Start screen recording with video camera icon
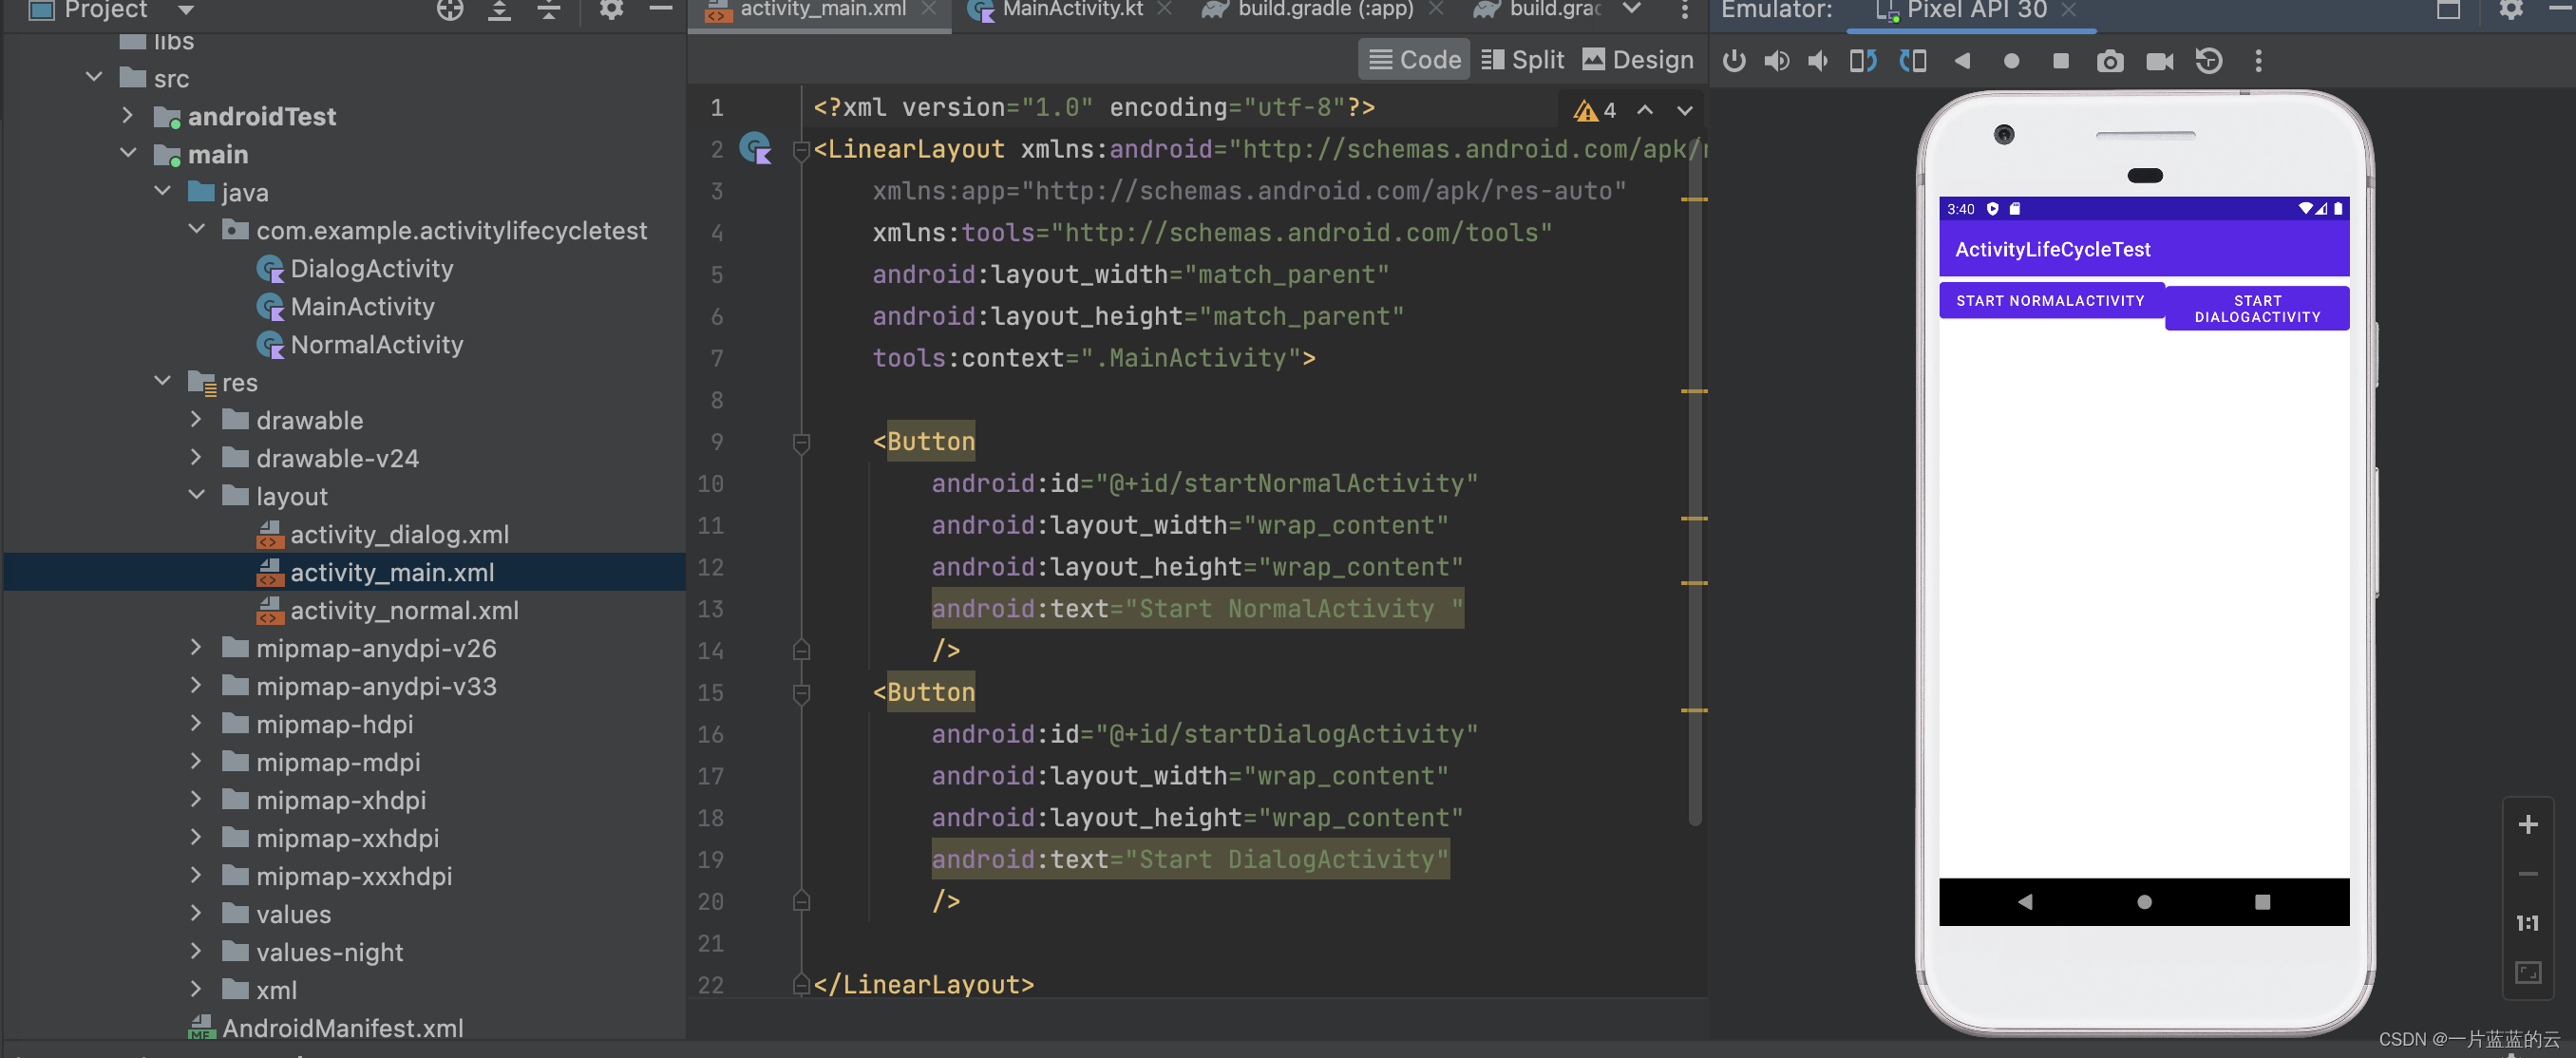Viewport: 2576px width, 1058px height. point(2159,61)
